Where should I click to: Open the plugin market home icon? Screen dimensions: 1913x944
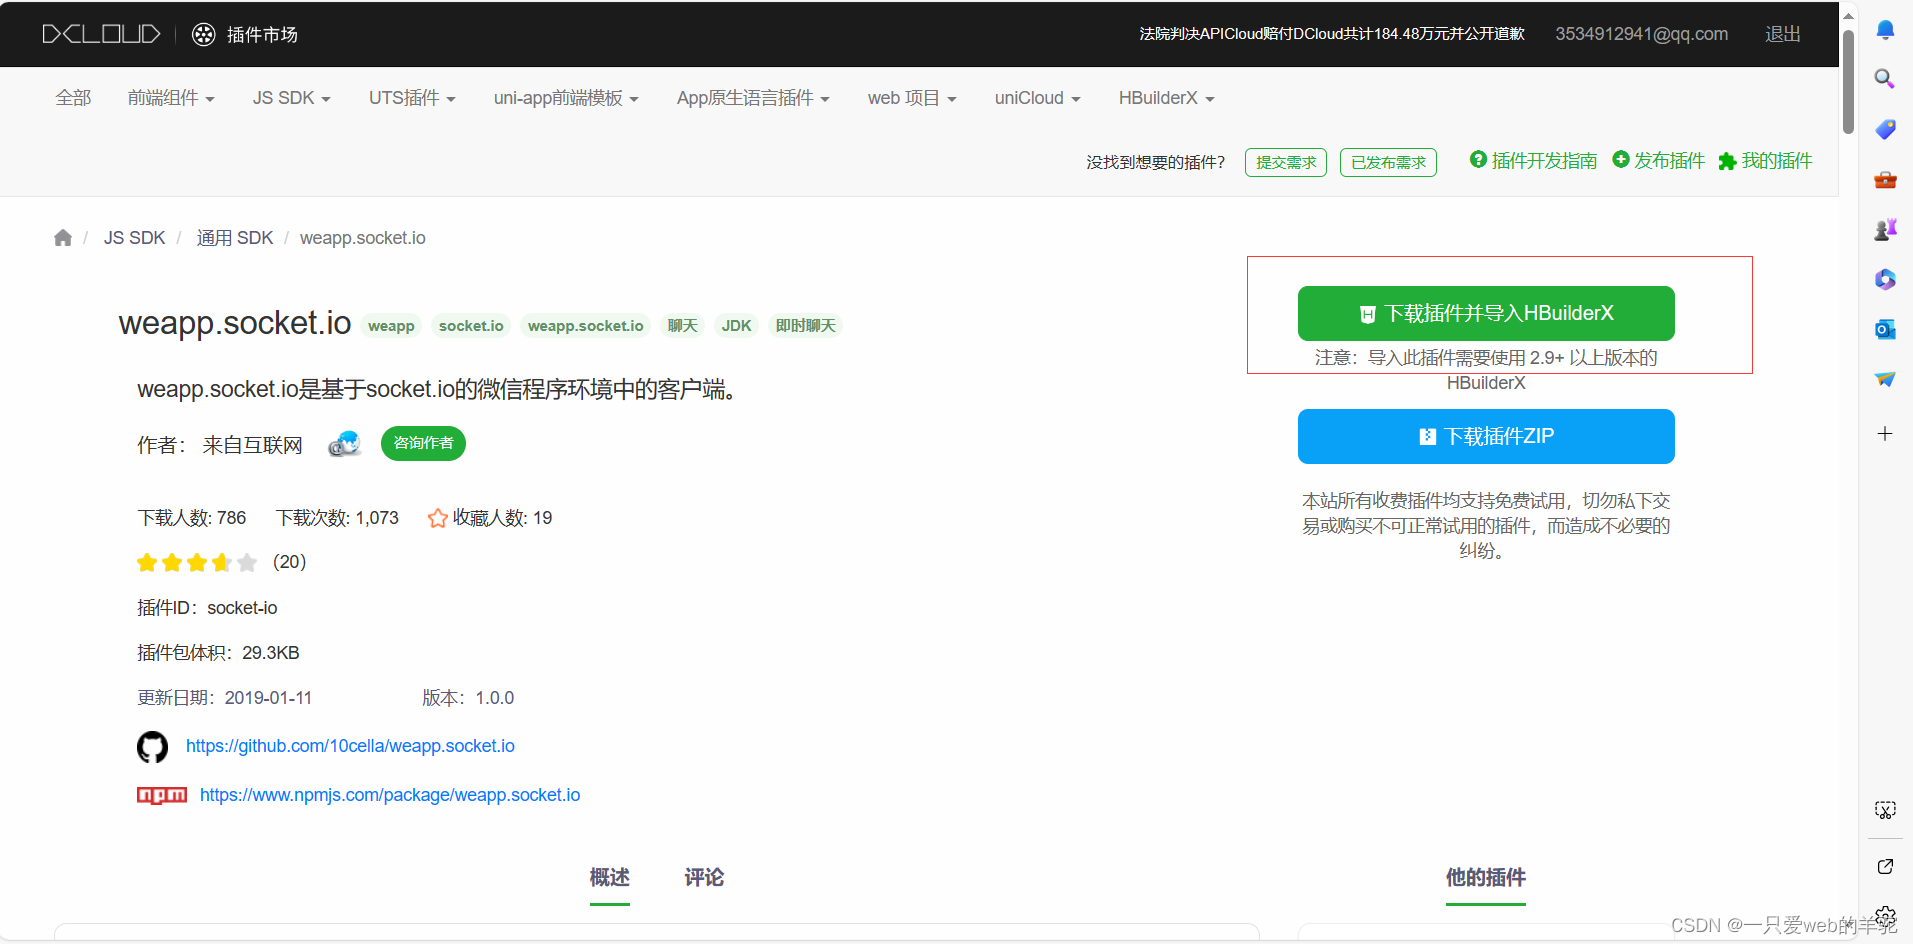coord(203,35)
